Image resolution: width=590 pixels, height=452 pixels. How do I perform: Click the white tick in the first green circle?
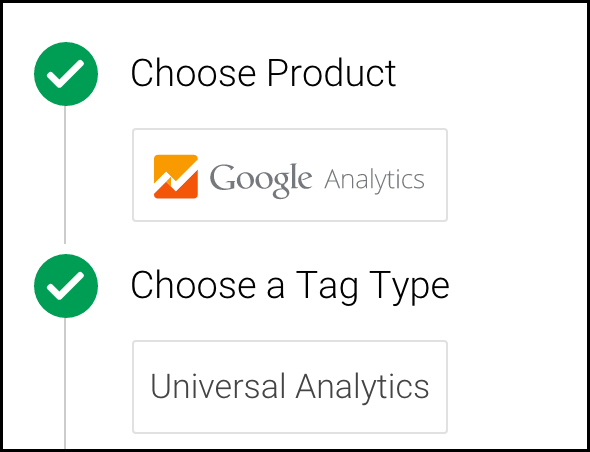65,73
